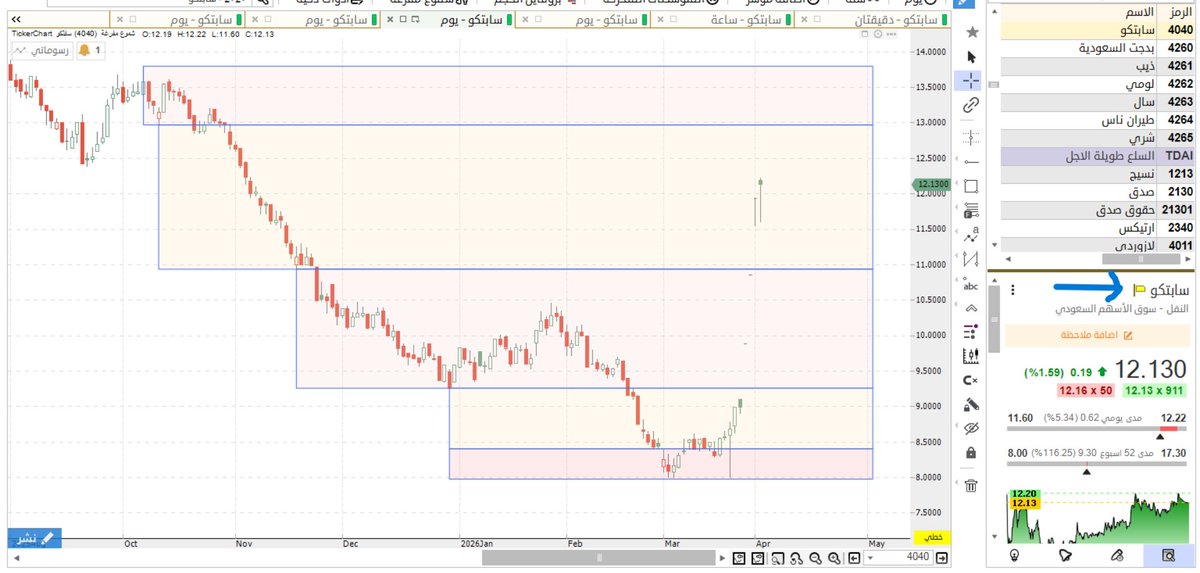This screenshot has width=1200, height=573.
Task: Click the favorites star icon in the drawing toolbar
Action: [x=971, y=33]
